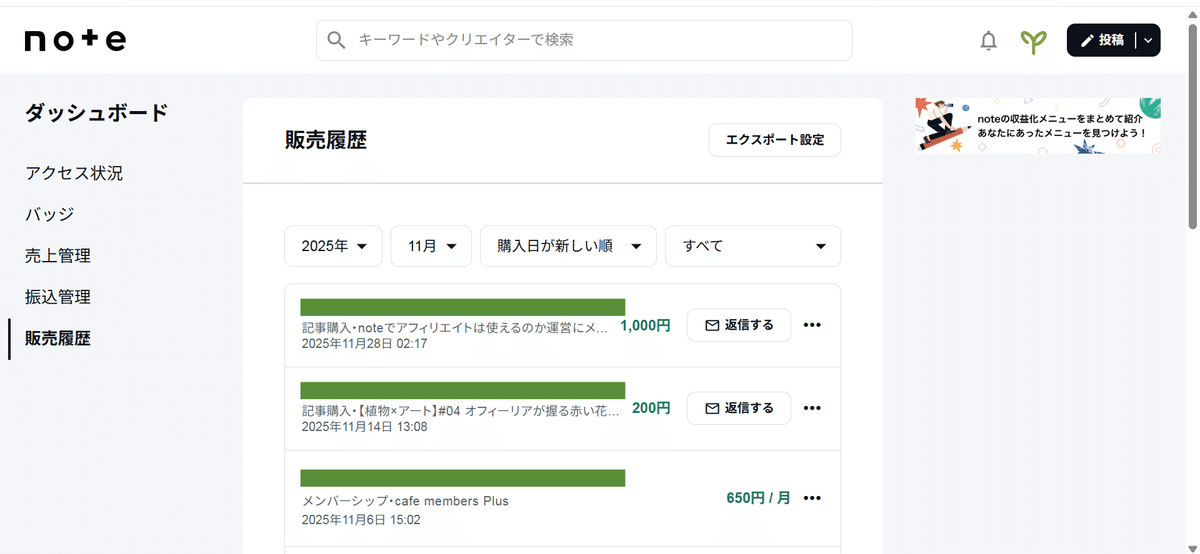Focus the keyword and creator search field

tap(584, 40)
